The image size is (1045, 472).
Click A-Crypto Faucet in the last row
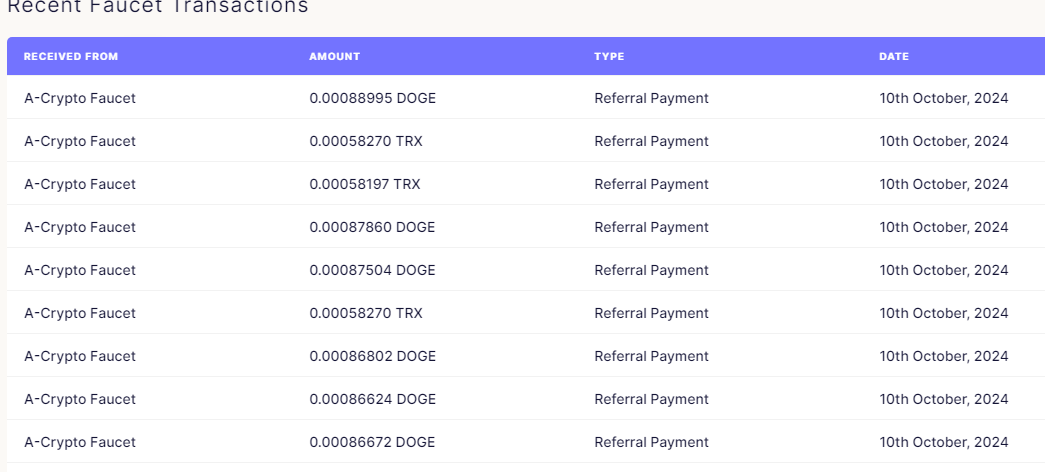click(80, 442)
